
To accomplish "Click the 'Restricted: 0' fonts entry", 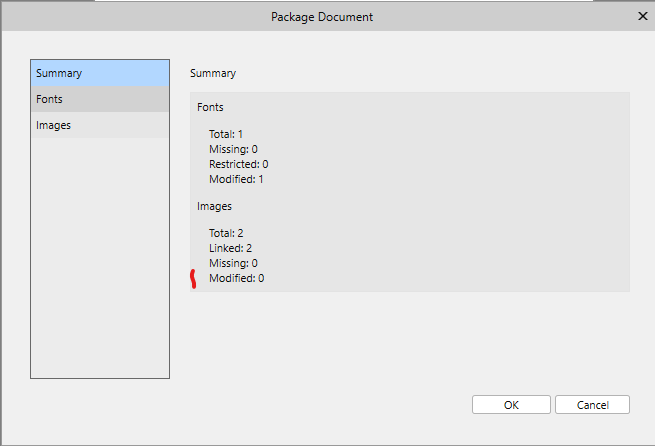I will (239, 164).
